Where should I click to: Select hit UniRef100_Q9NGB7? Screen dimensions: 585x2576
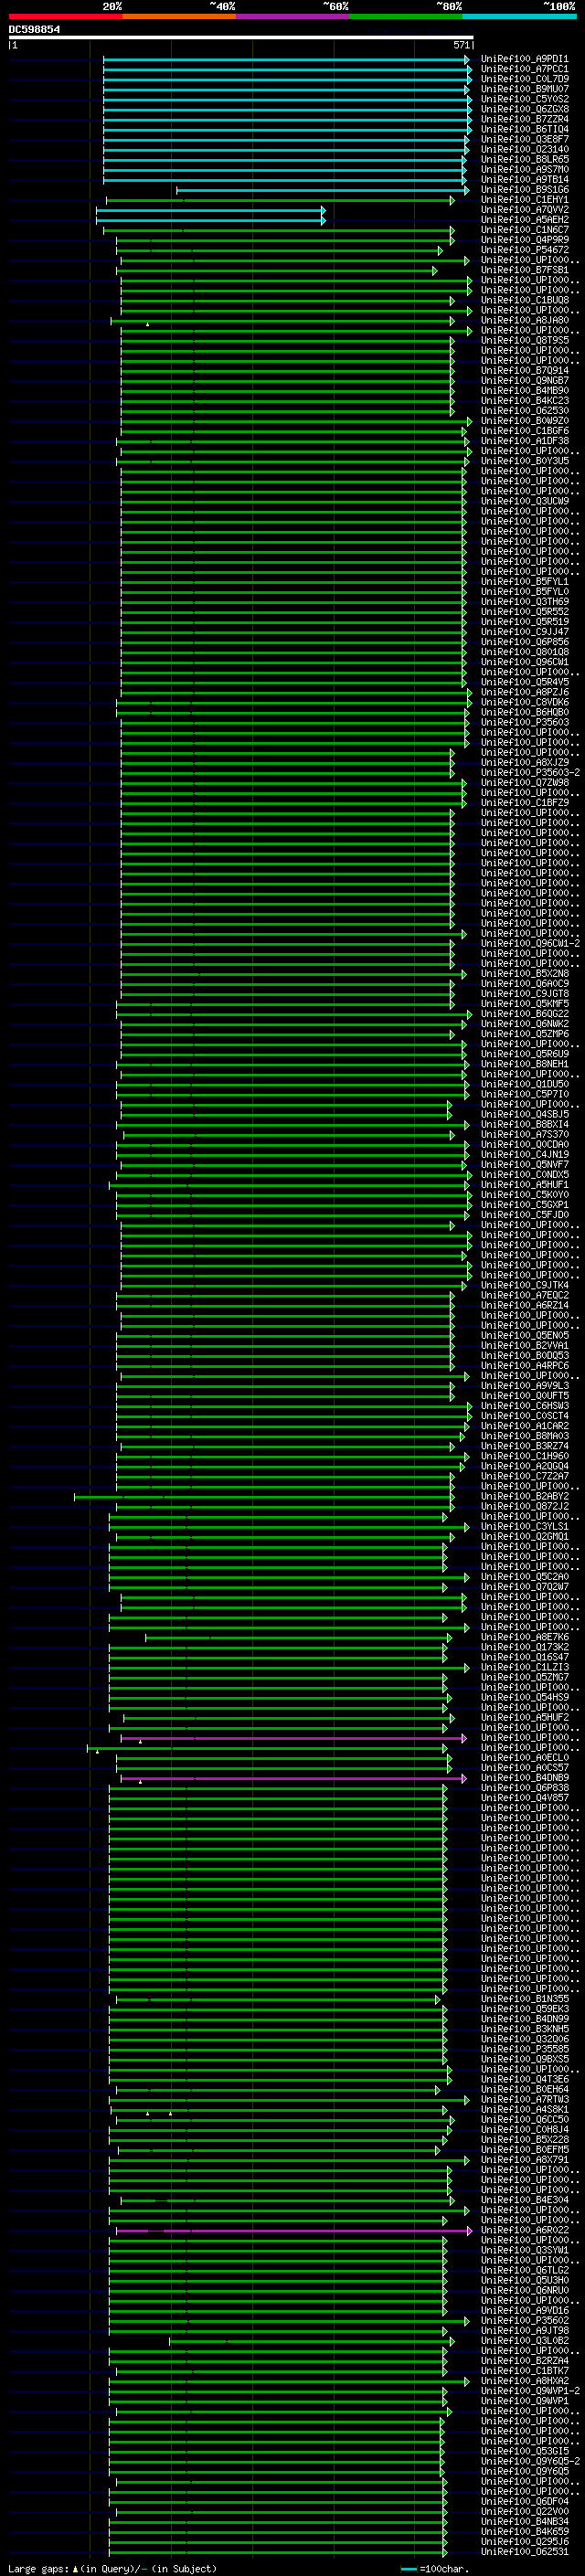click(524, 381)
